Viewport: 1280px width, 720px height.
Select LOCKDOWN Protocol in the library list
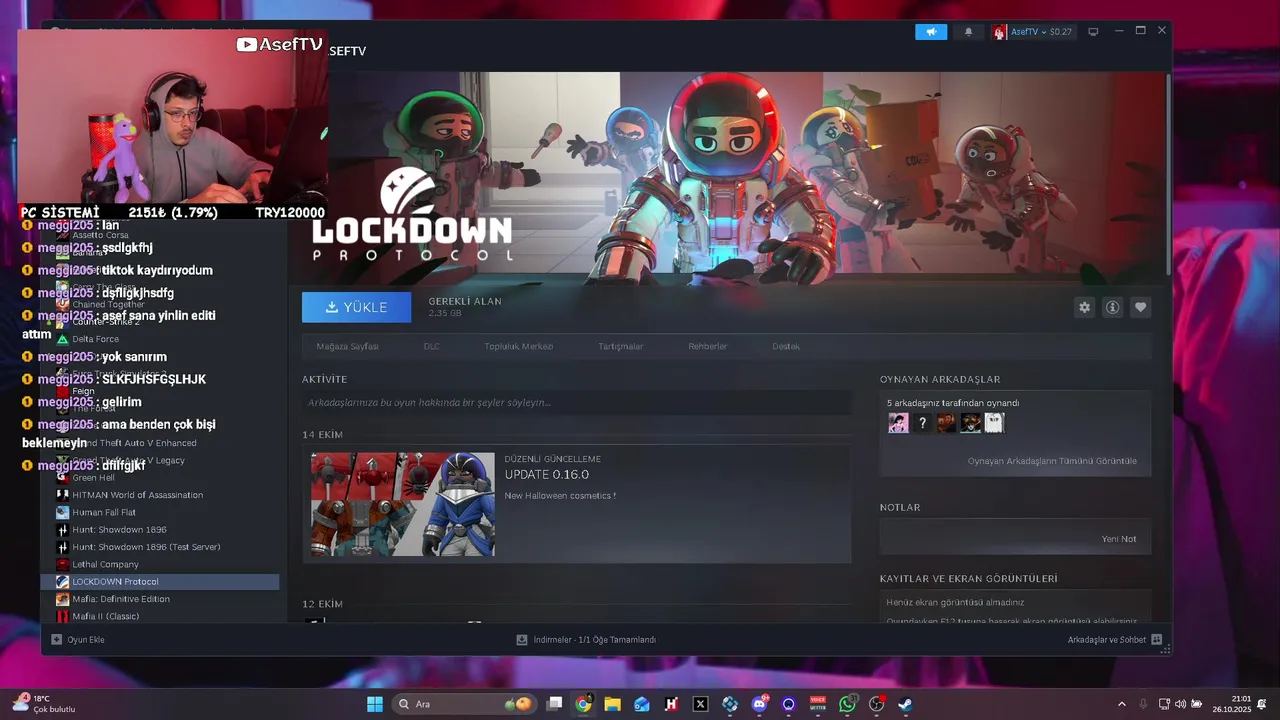160,581
